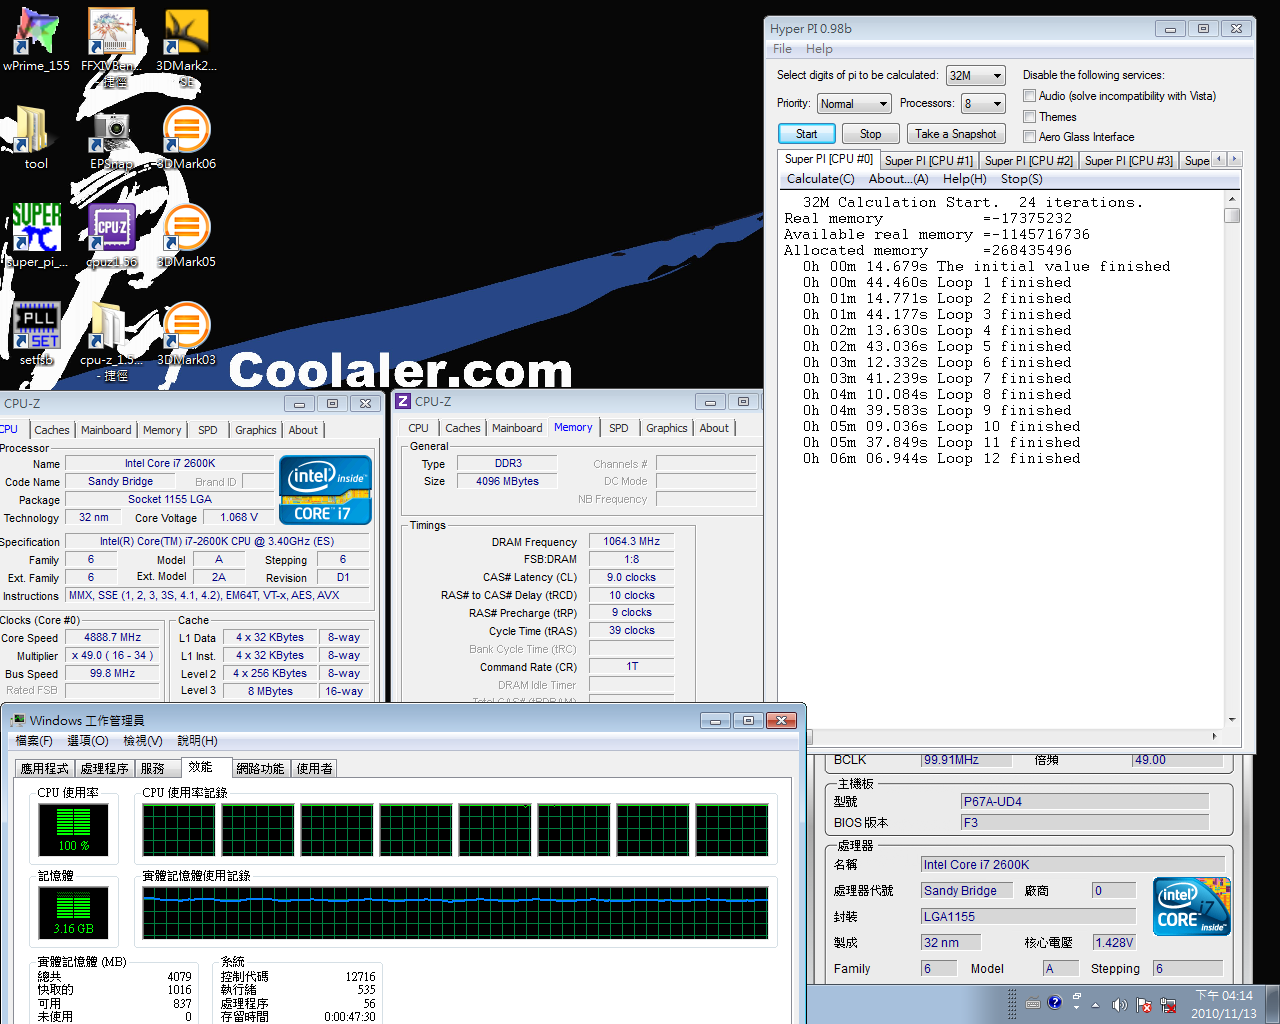Switch to Super PI [CPU #3] tab
This screenshot has width=1280, height=1024.
click(x=1128, y=161)
